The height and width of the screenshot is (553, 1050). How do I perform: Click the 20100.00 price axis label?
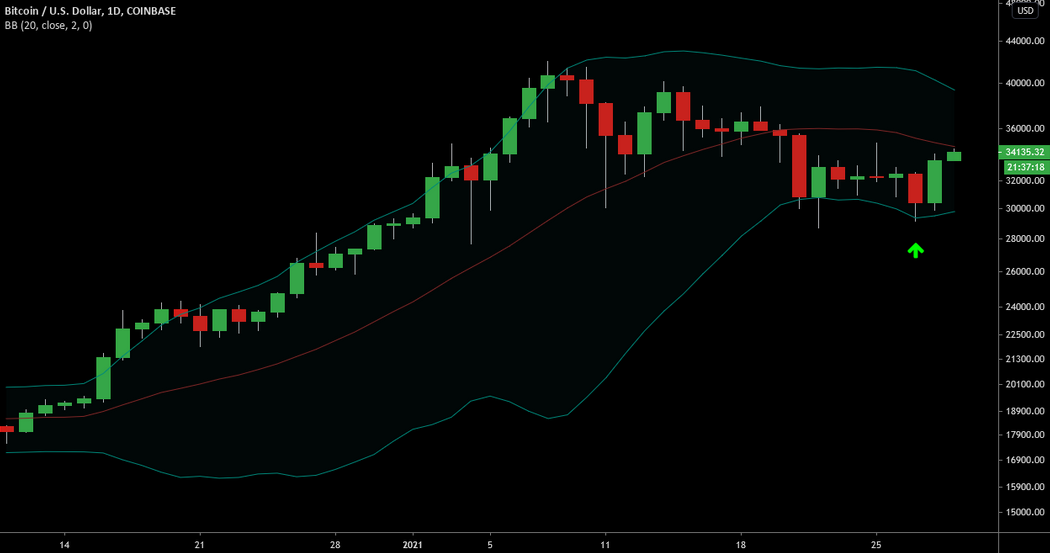1025,384
